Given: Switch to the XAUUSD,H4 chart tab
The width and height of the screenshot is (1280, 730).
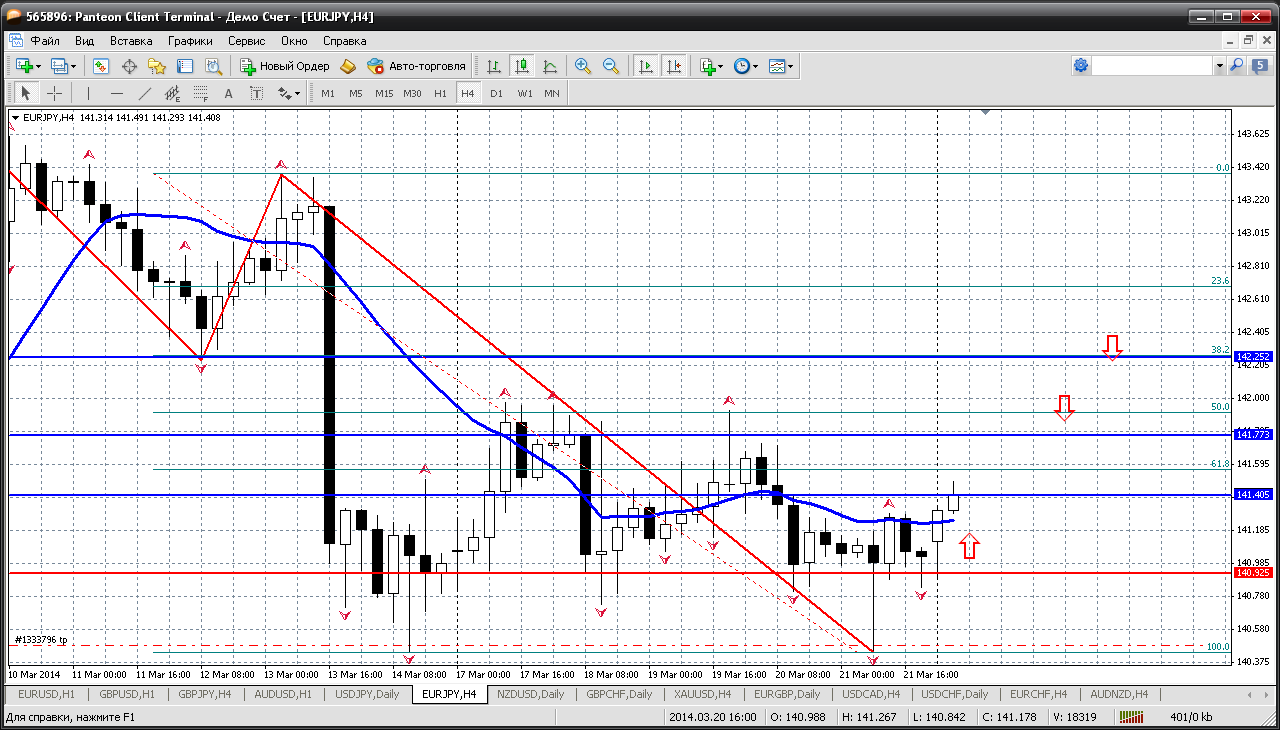Looking at the screenshot, I should [702, 694].
